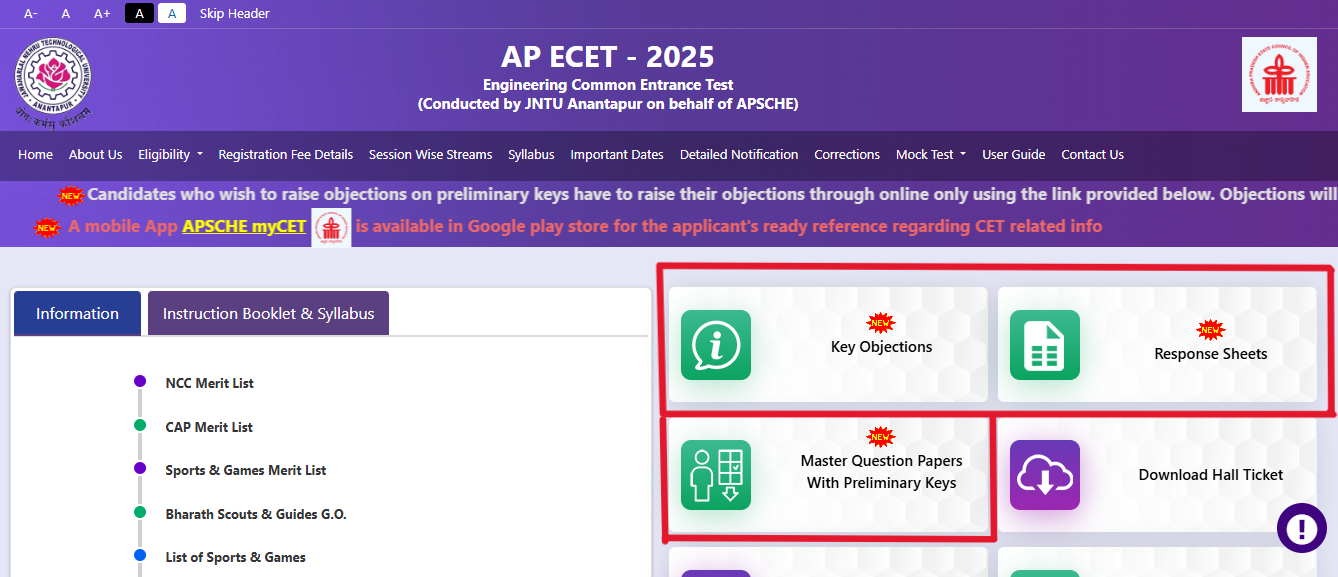Switch to black high-contrast theme
Viewport: 1338px width, 577px height.
click(x=139, y=13)
